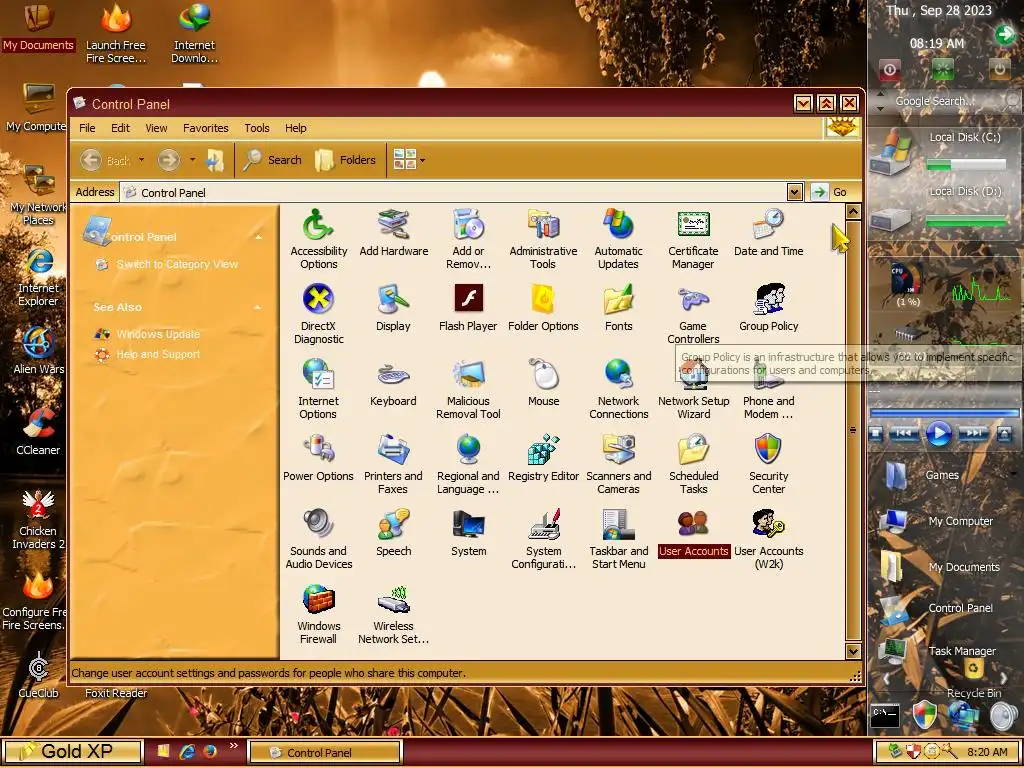Open Mouse settings

point(543,383)
